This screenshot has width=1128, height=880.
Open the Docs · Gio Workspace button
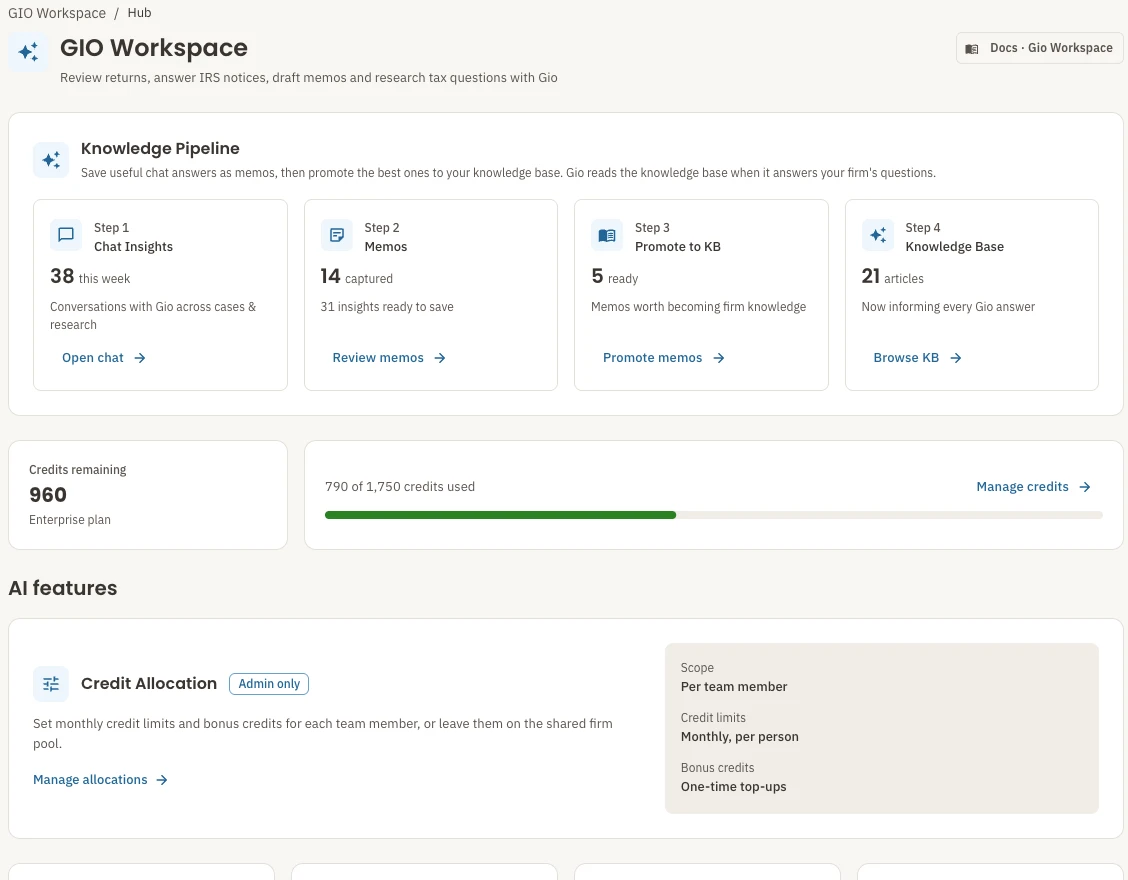(1040, 48)
